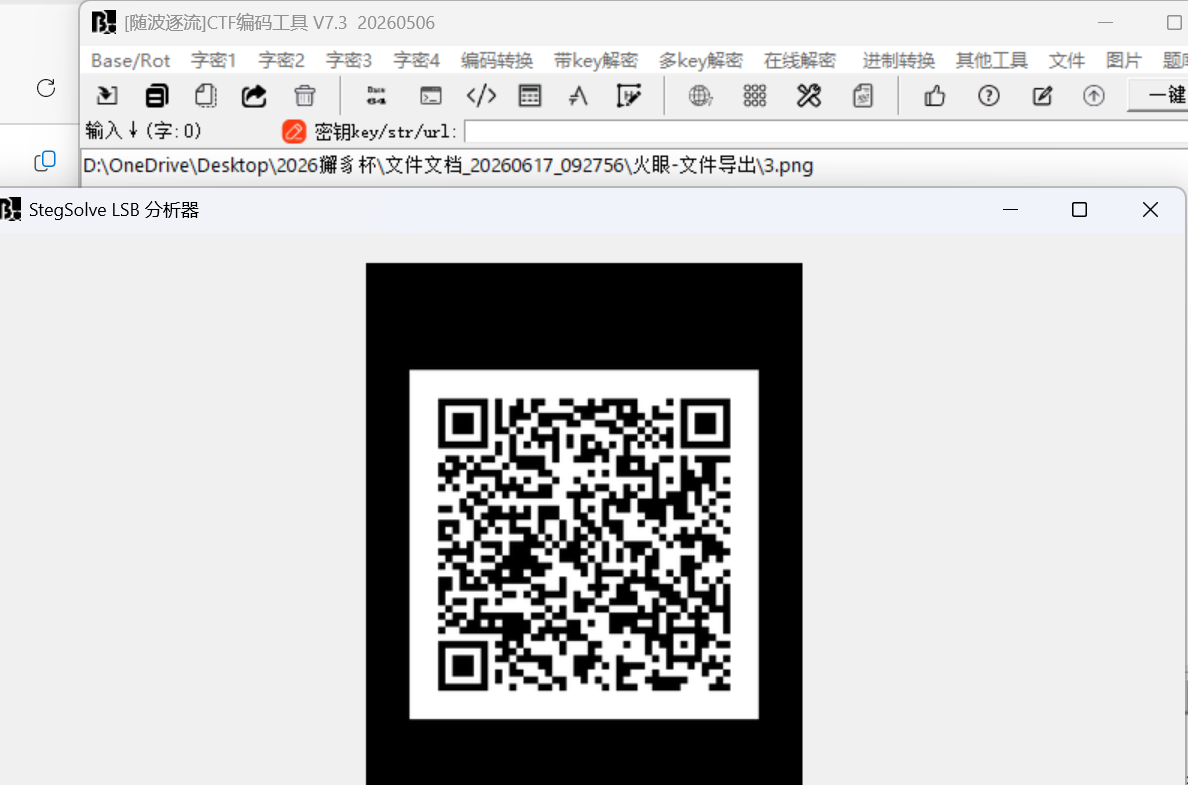The width and height of the screenshot is (1188, 785).
Task: Click the 输入↓(字:0) label
Action: [144, 131]
